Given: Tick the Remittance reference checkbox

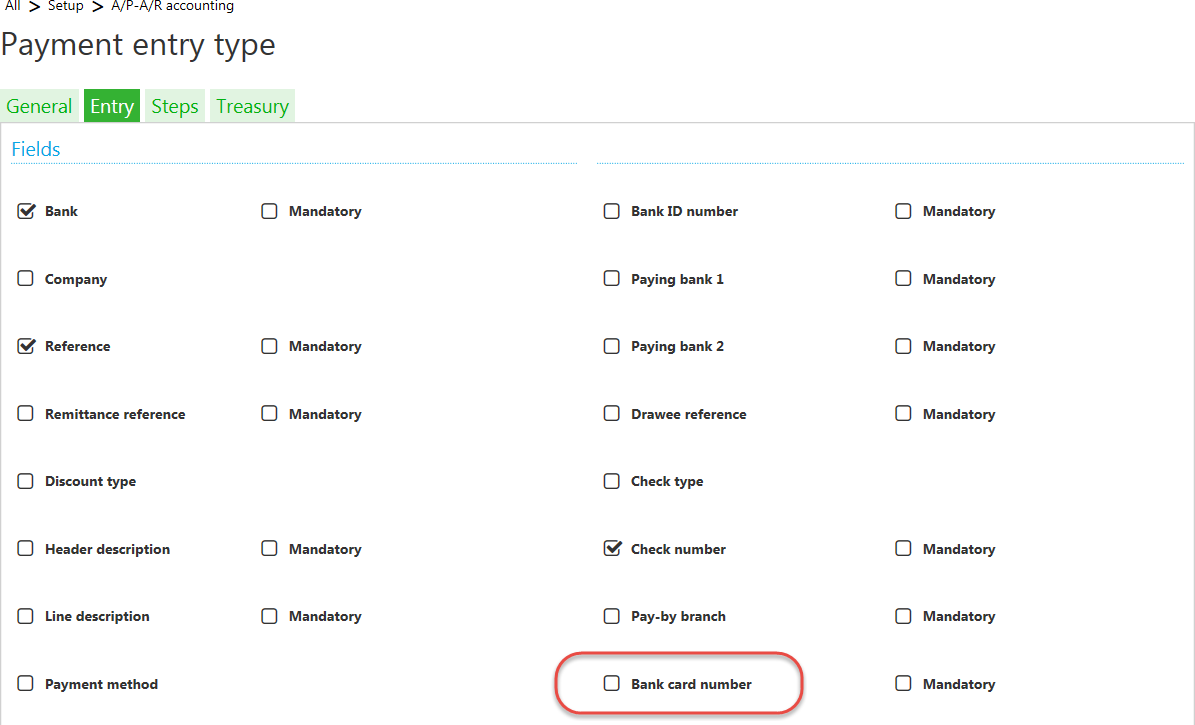Looking at the screenshot, I should (x=26, y=414).
